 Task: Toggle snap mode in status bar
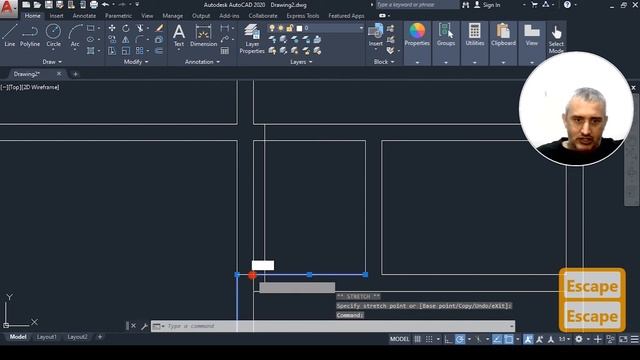point(429,339)
